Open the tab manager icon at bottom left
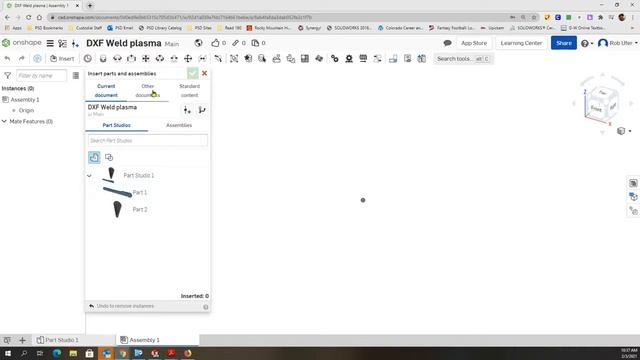 click(x=7, y=340)
